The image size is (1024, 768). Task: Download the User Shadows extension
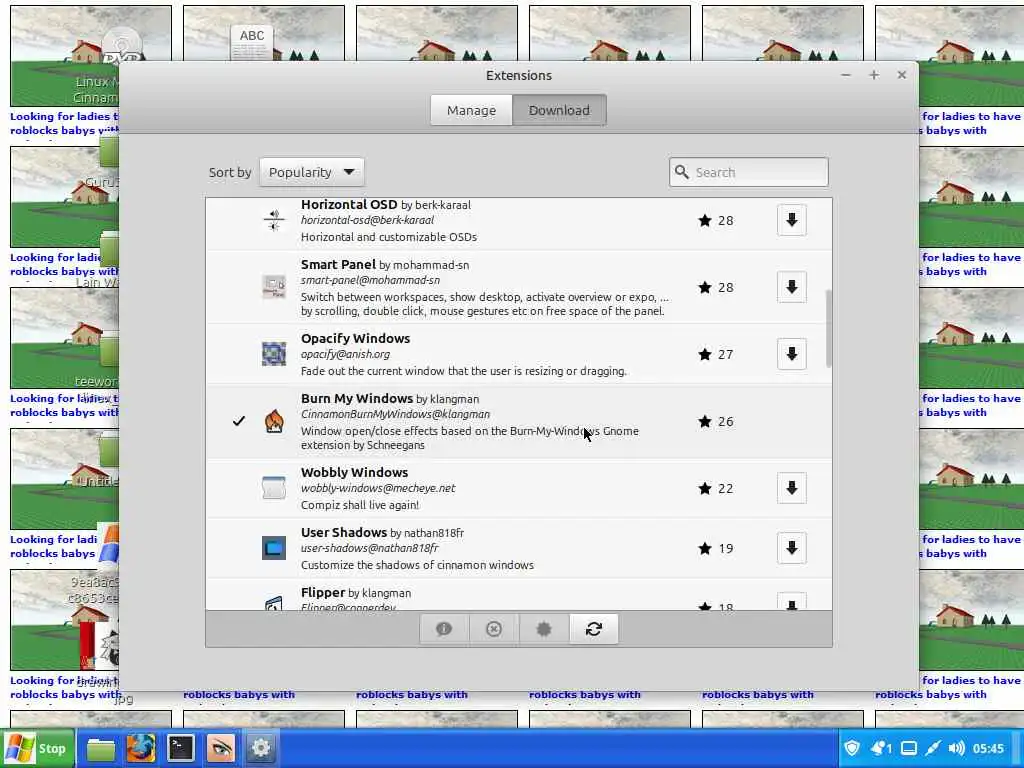[x=792, y=548]
